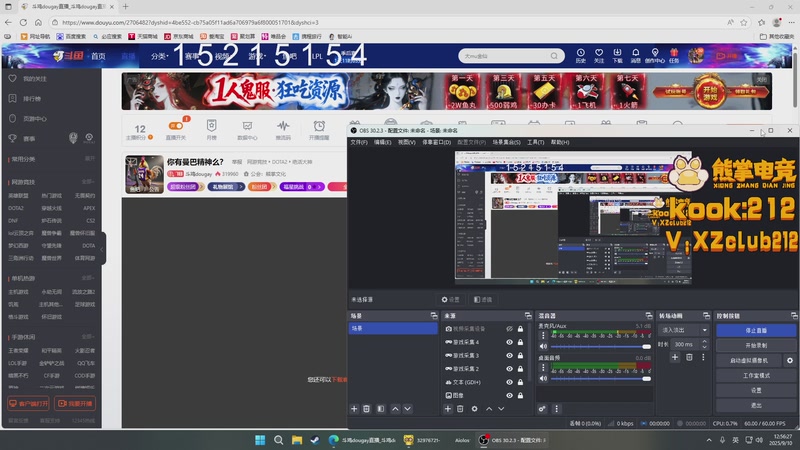Click 开始录制 start recording button
The height and width of the screenshot is (450, 800).
click(756, 345)
